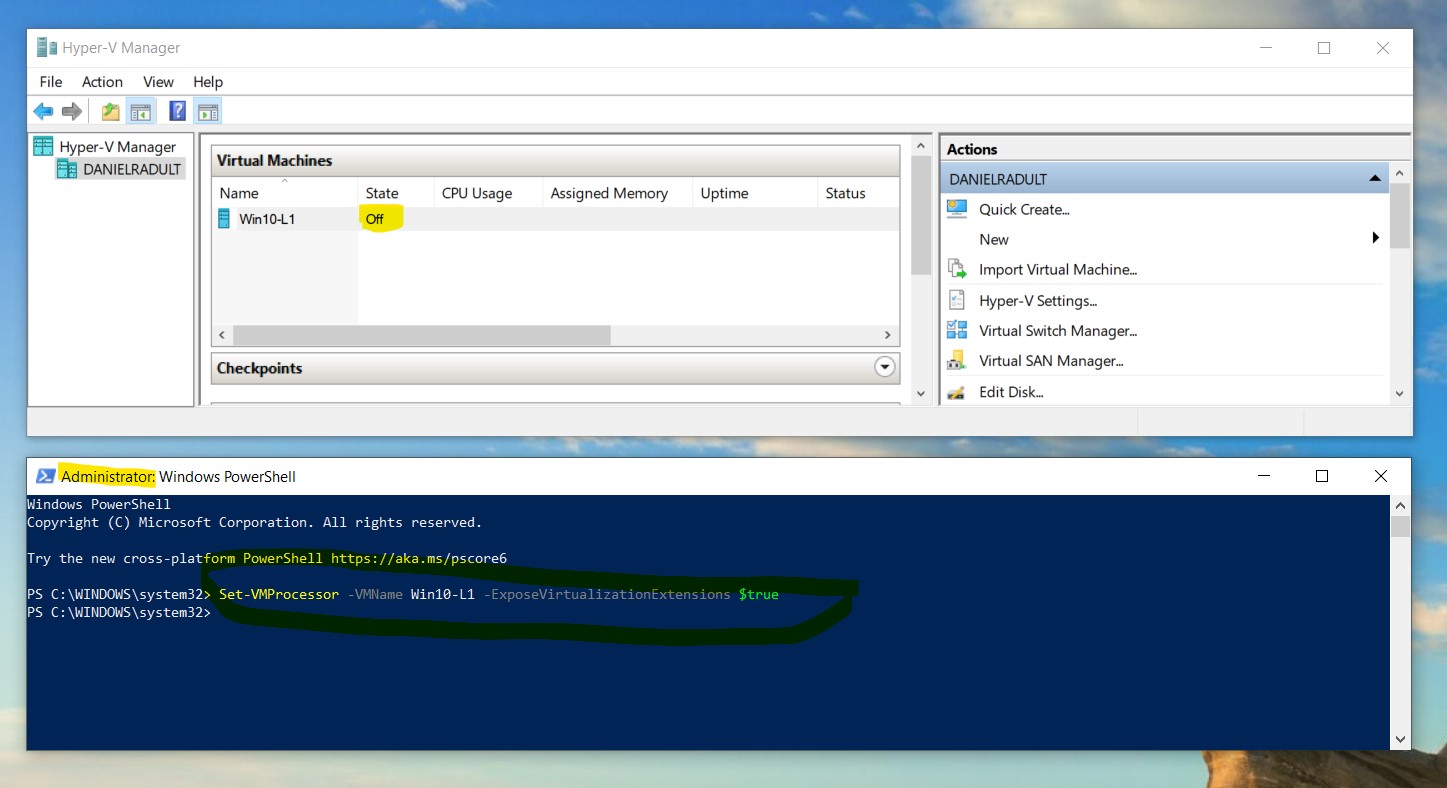Screen dimensions: 1447x788
Task: Click the Quick Create icon in Actions
Action: click(x=957, y=209)
